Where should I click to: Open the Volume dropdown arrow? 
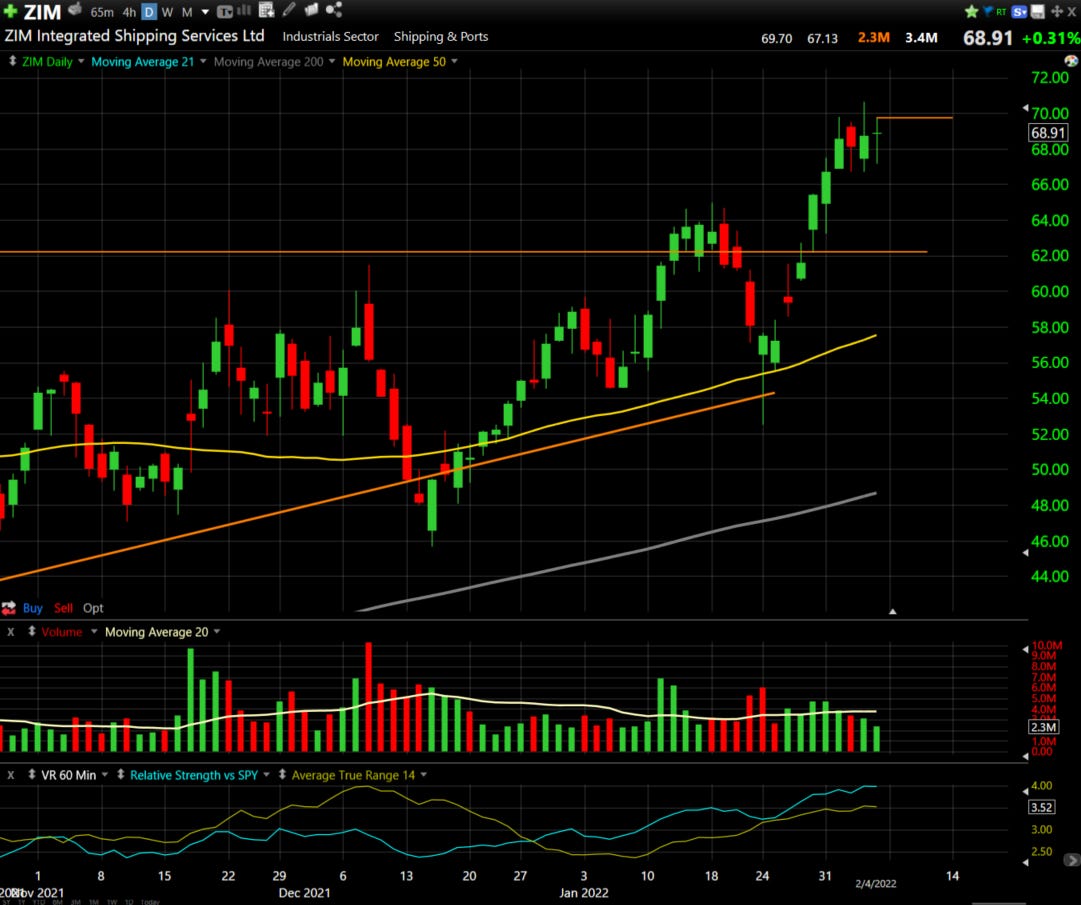coord(94,631)
